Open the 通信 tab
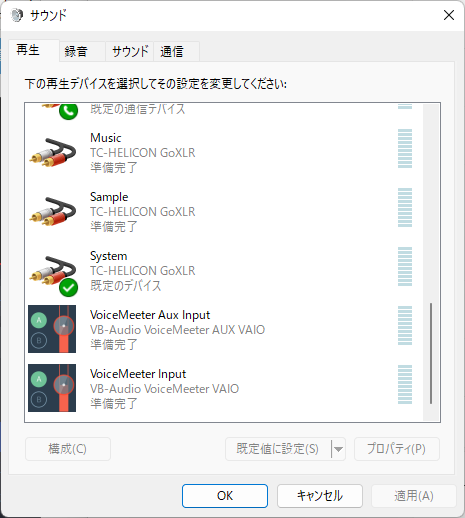Viewport: 465px width, 518px height. (177, 52)
